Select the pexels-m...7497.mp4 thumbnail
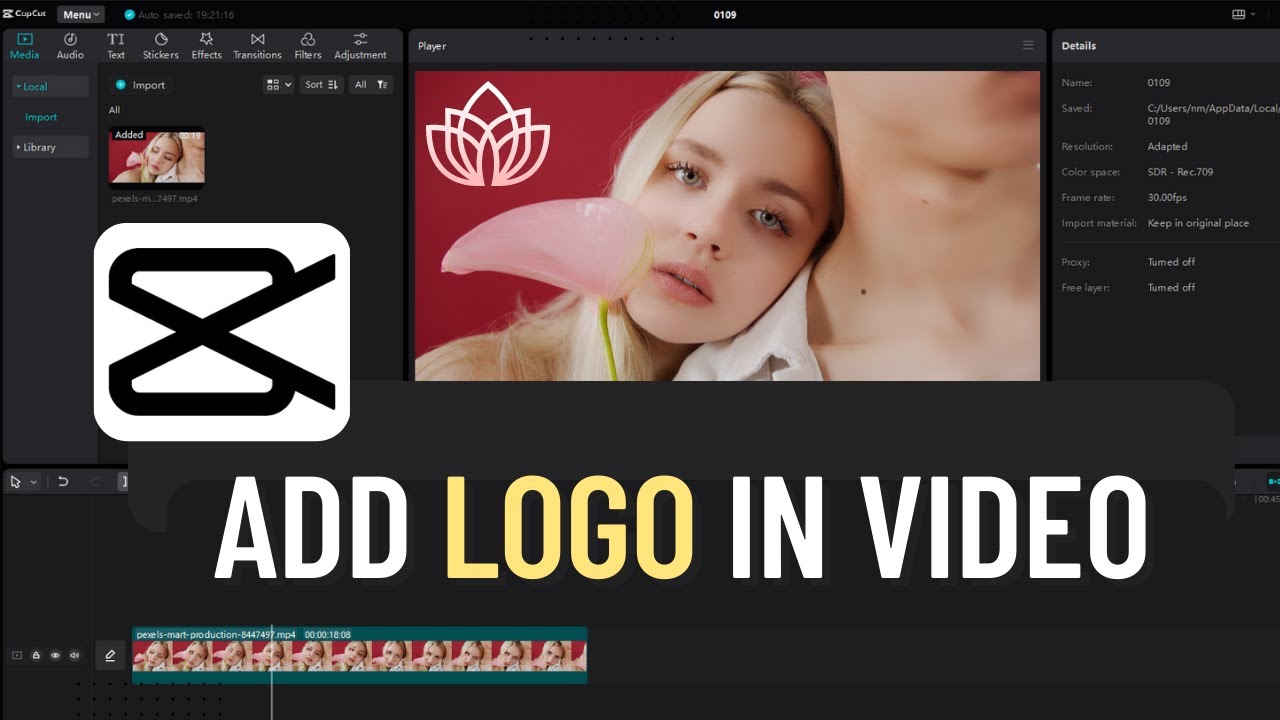 [156, 158]
